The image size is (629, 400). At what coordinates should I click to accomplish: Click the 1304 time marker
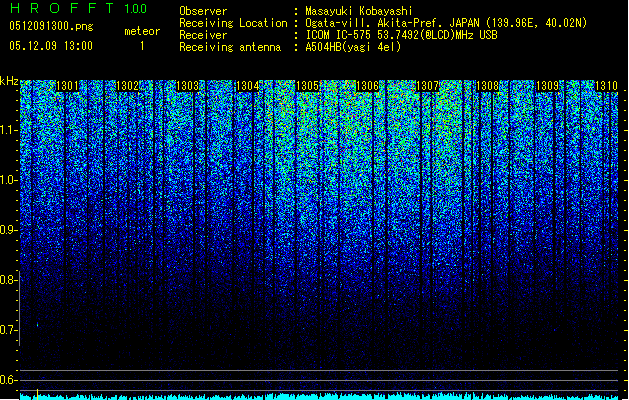click(x=248, y=86)
